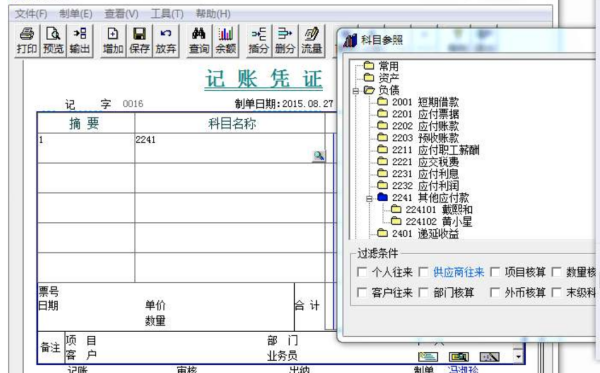Open the 流量 cash flow tool

pos(312,41)
